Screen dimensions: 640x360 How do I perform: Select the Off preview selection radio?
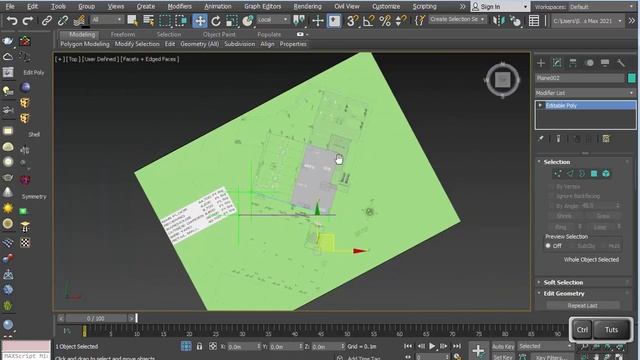click(x=548, y=246)
